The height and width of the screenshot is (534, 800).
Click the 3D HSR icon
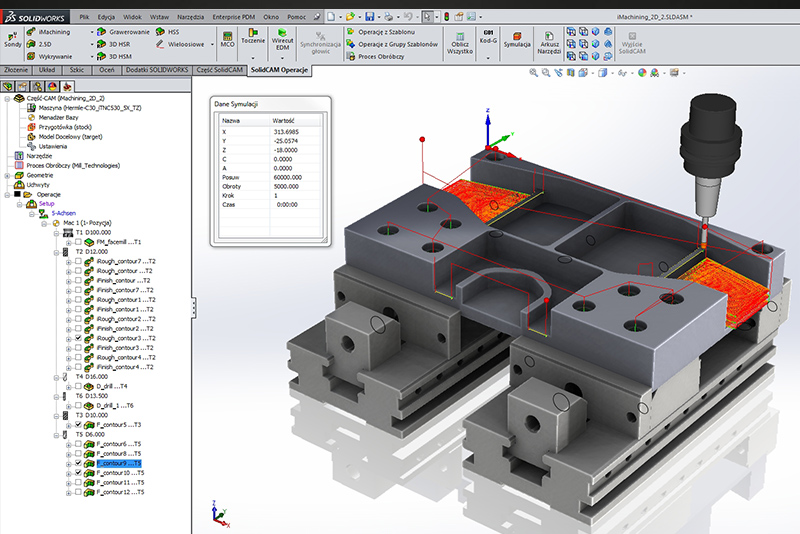102,44
